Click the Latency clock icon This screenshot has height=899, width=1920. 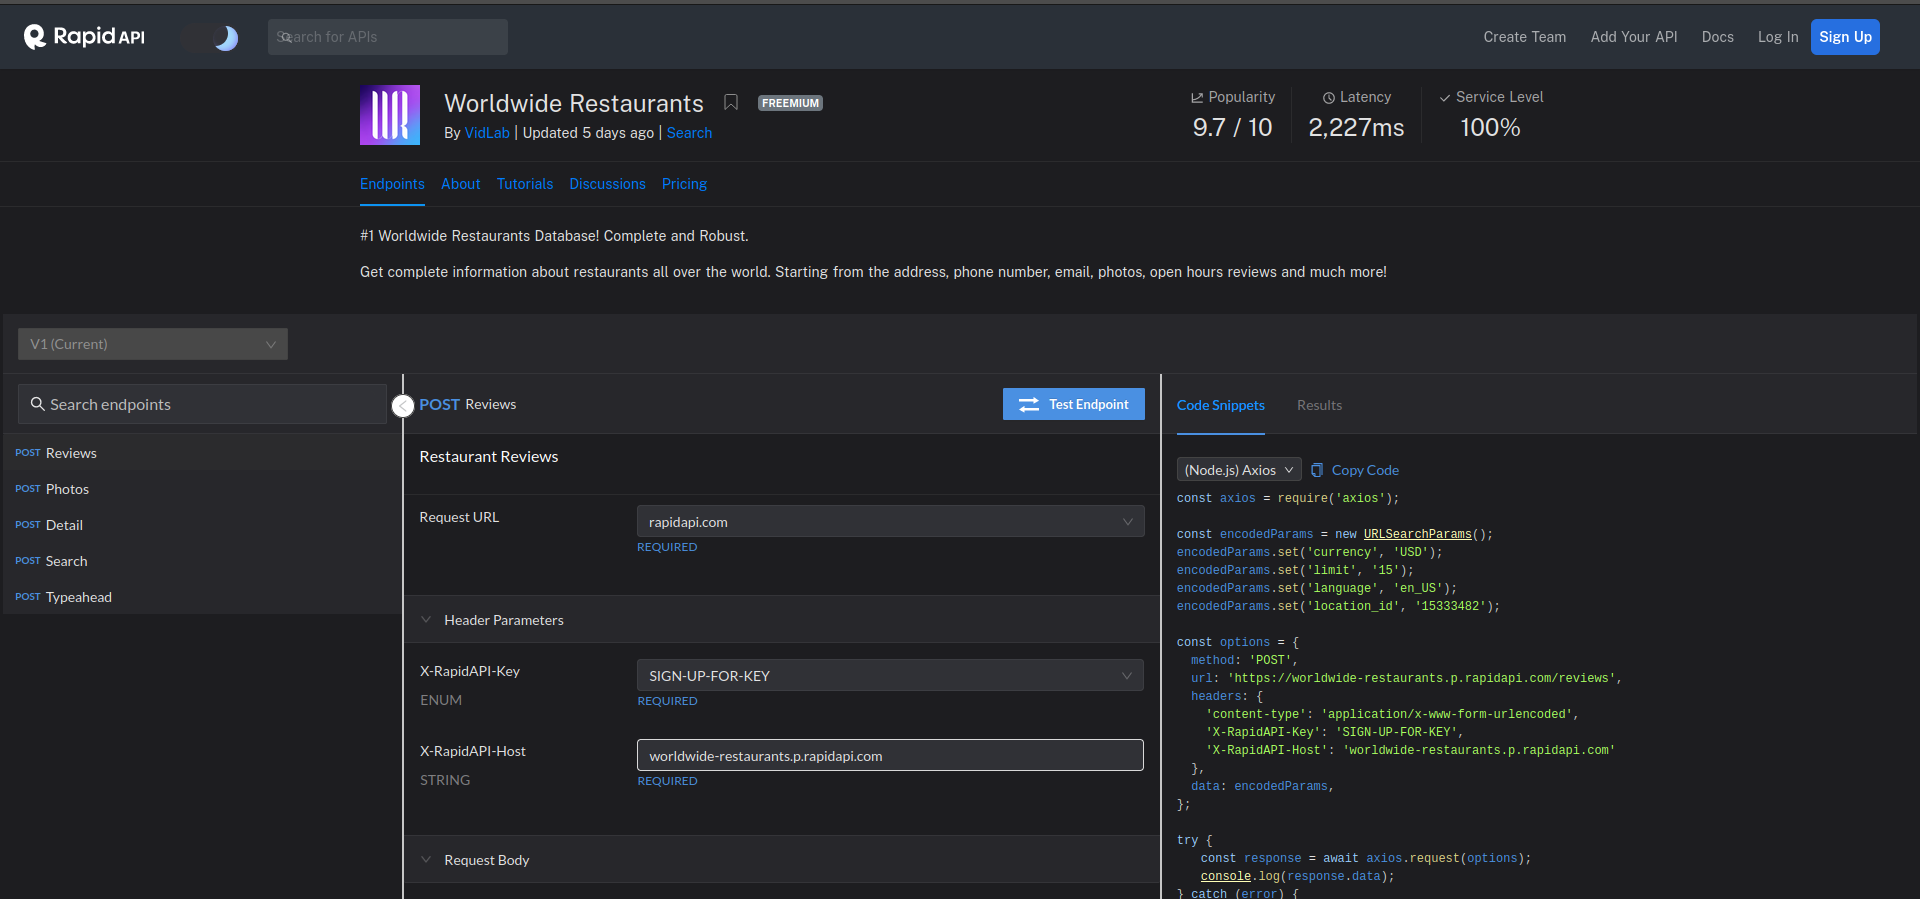click(1329, 98)
